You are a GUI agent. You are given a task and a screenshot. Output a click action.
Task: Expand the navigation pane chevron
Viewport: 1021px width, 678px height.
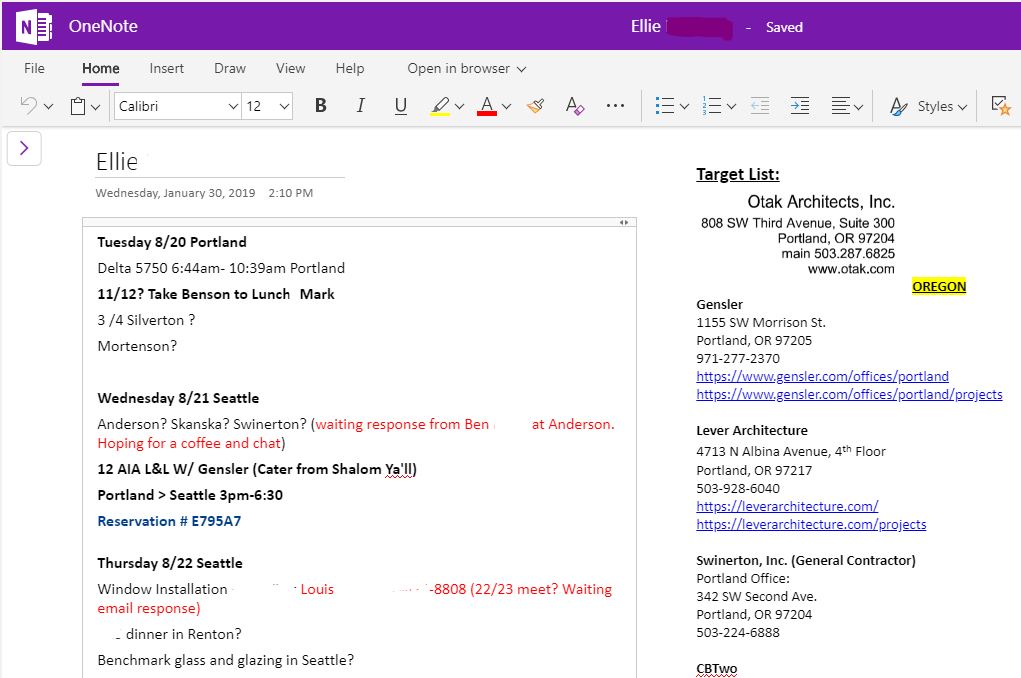24,148
